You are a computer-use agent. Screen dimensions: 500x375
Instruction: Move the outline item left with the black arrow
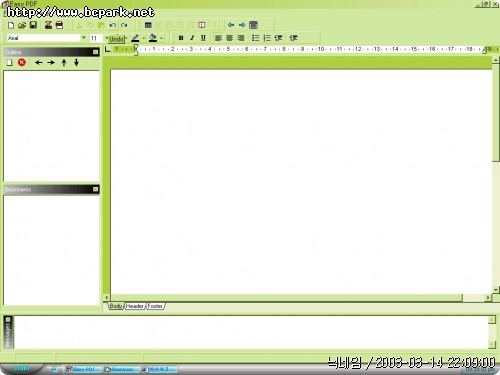click(x=39, y=62)
